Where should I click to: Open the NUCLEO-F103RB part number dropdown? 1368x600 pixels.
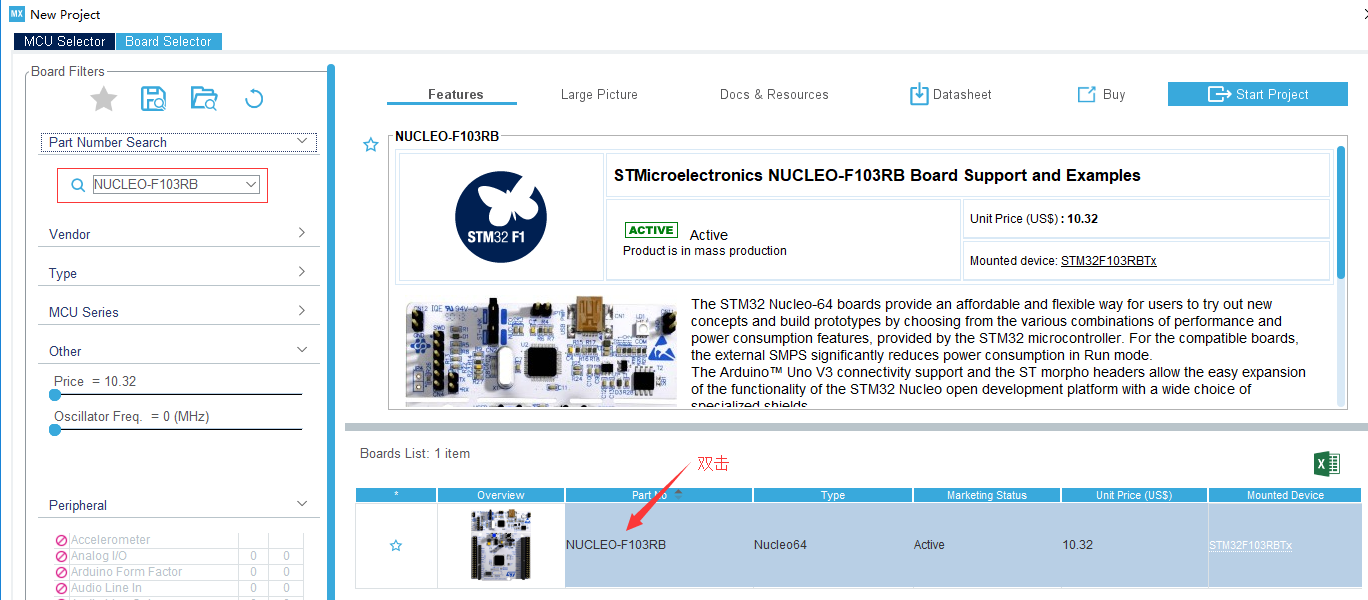coord(252,184)
